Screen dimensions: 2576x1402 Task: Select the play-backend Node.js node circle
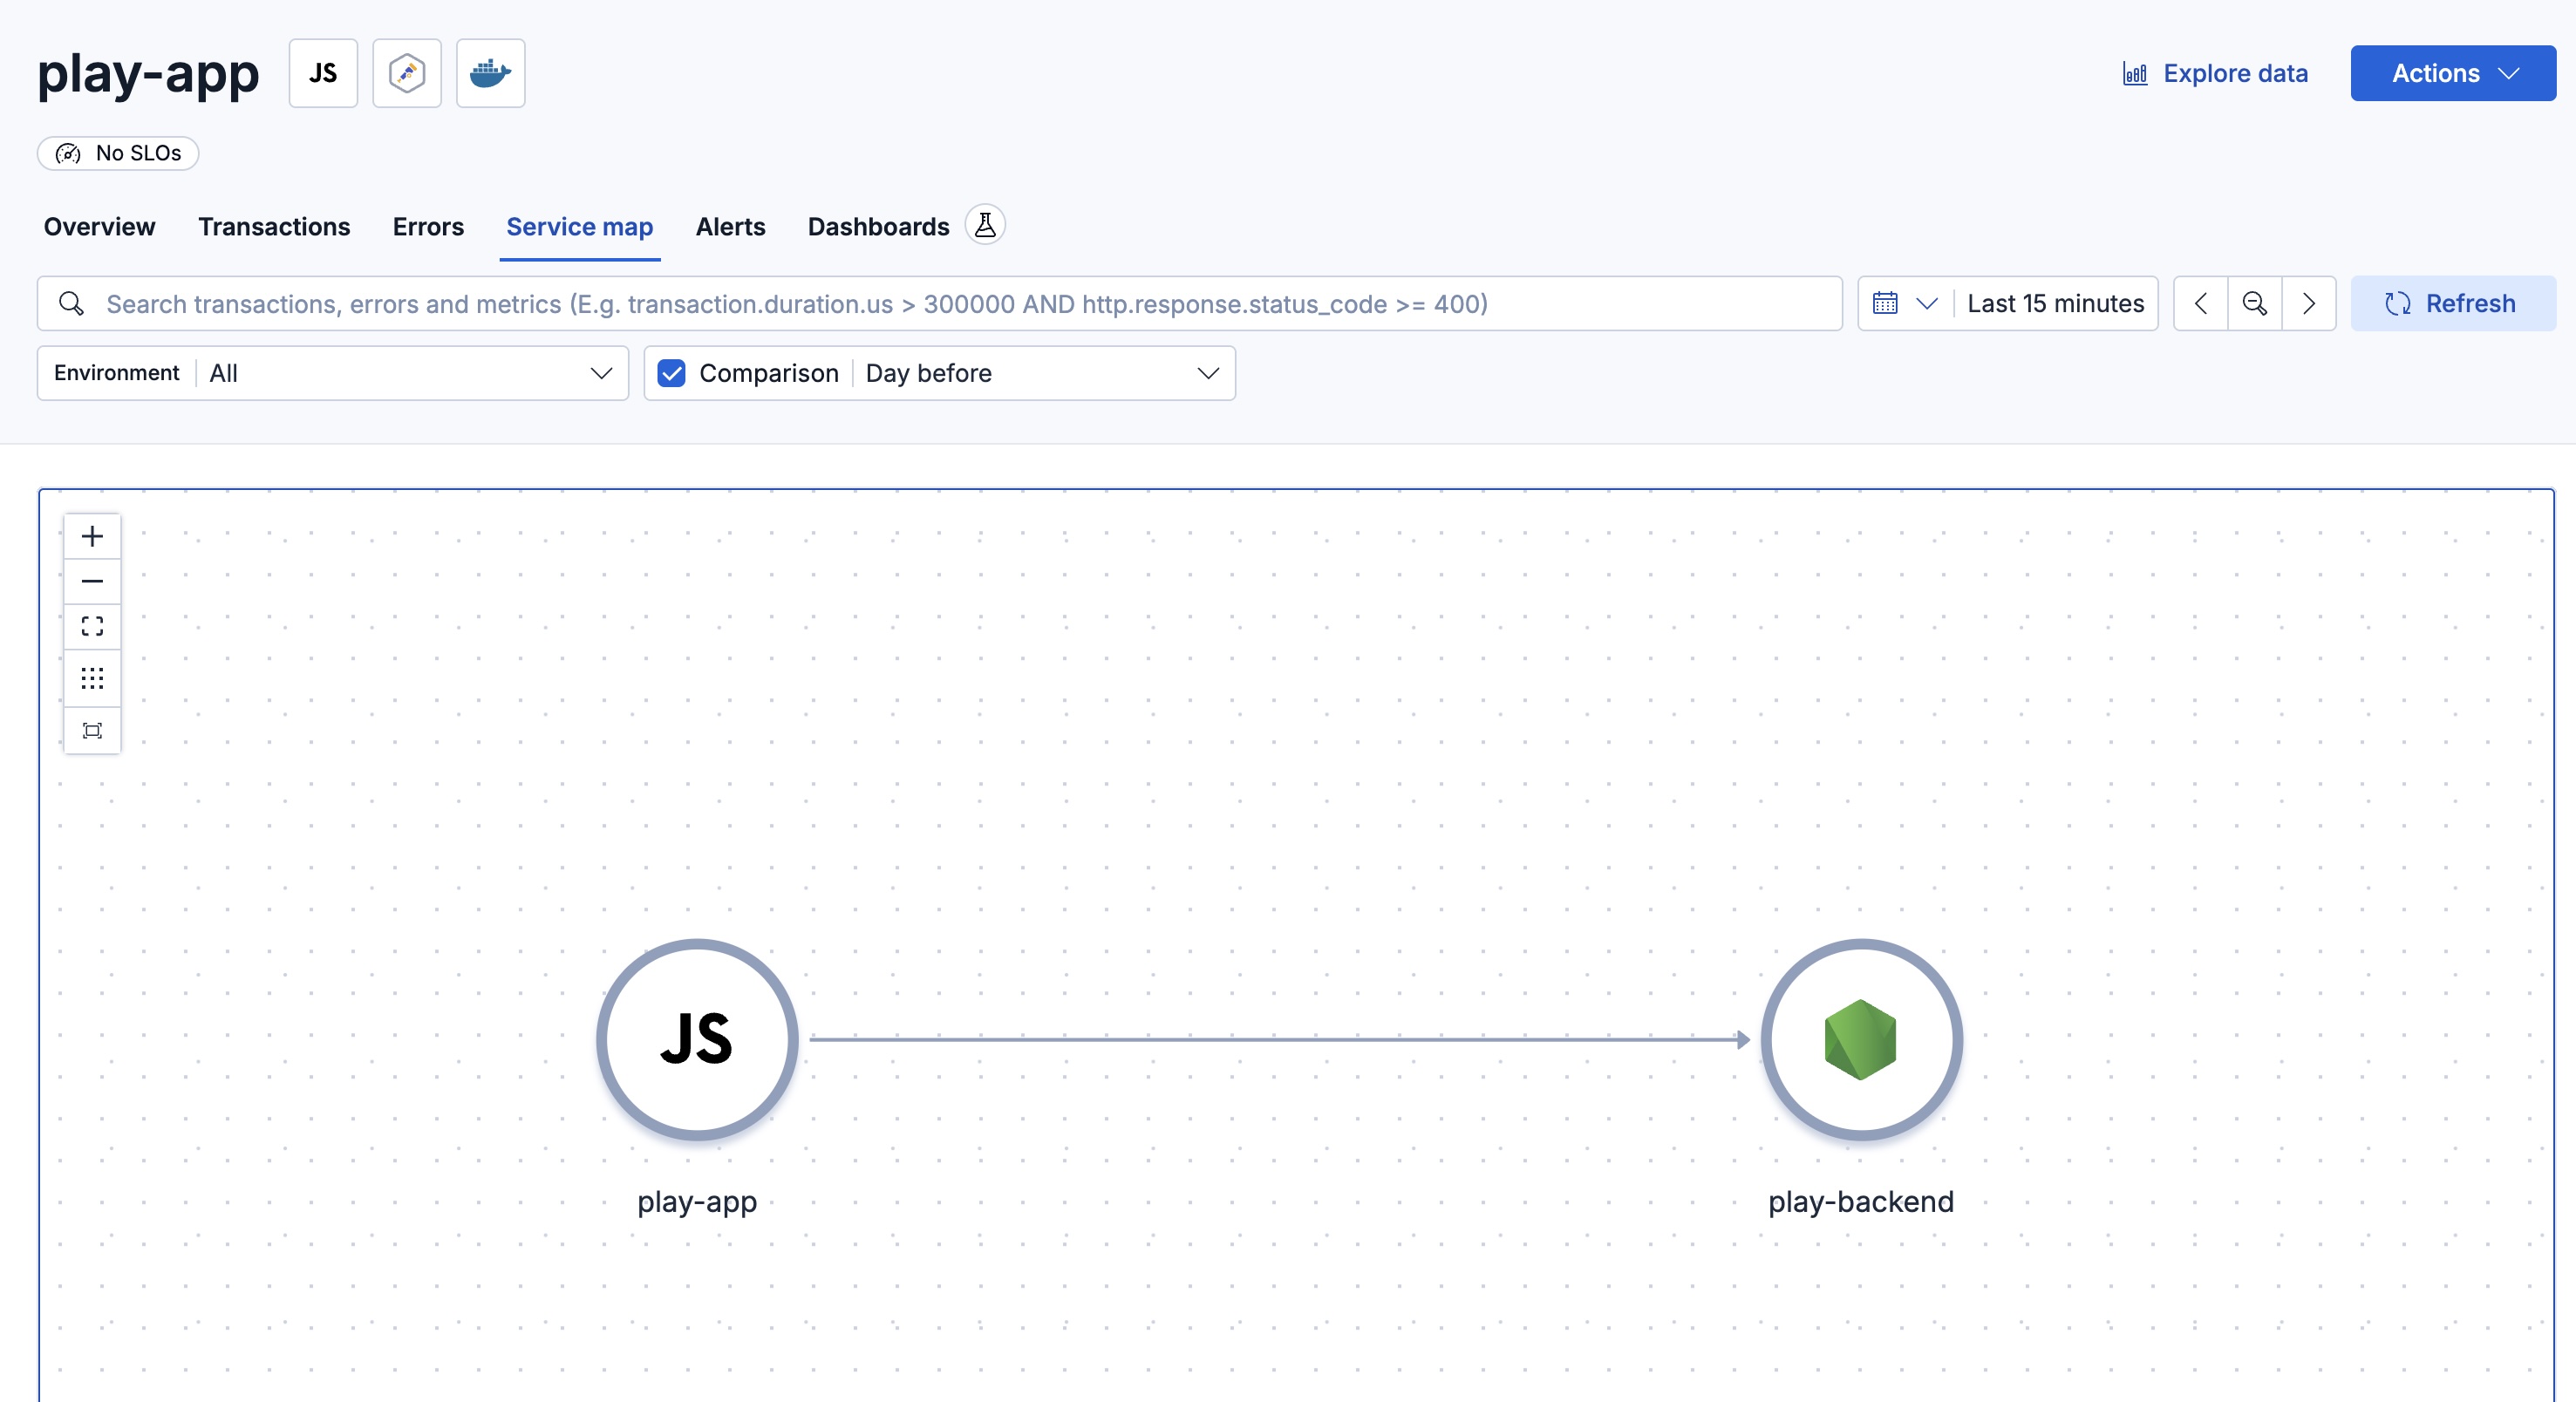click(1861, 1040)
